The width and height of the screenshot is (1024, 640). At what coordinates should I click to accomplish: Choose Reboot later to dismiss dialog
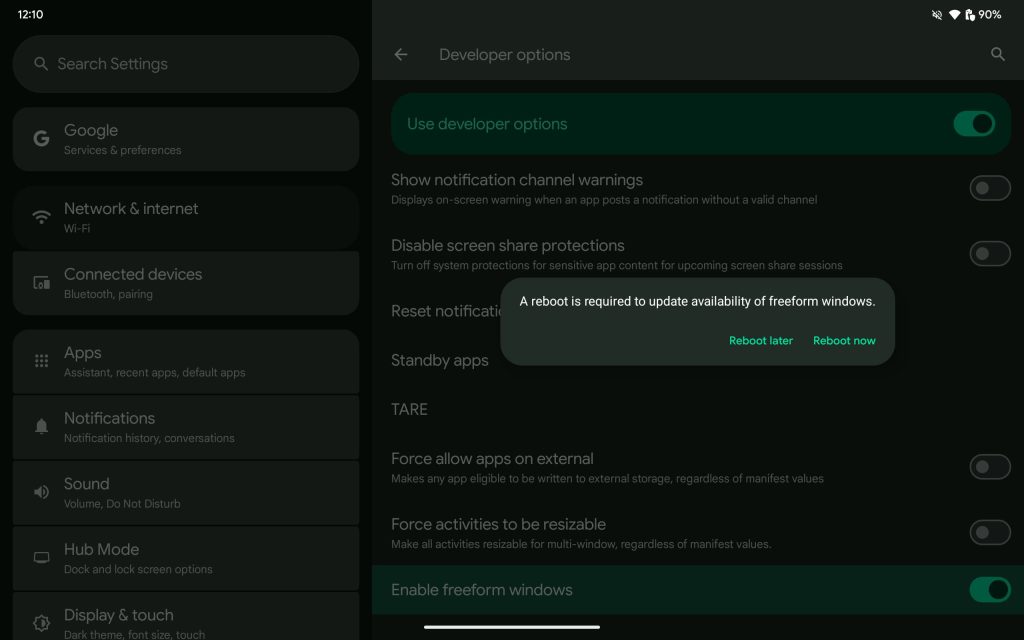[x=761, y=340]
